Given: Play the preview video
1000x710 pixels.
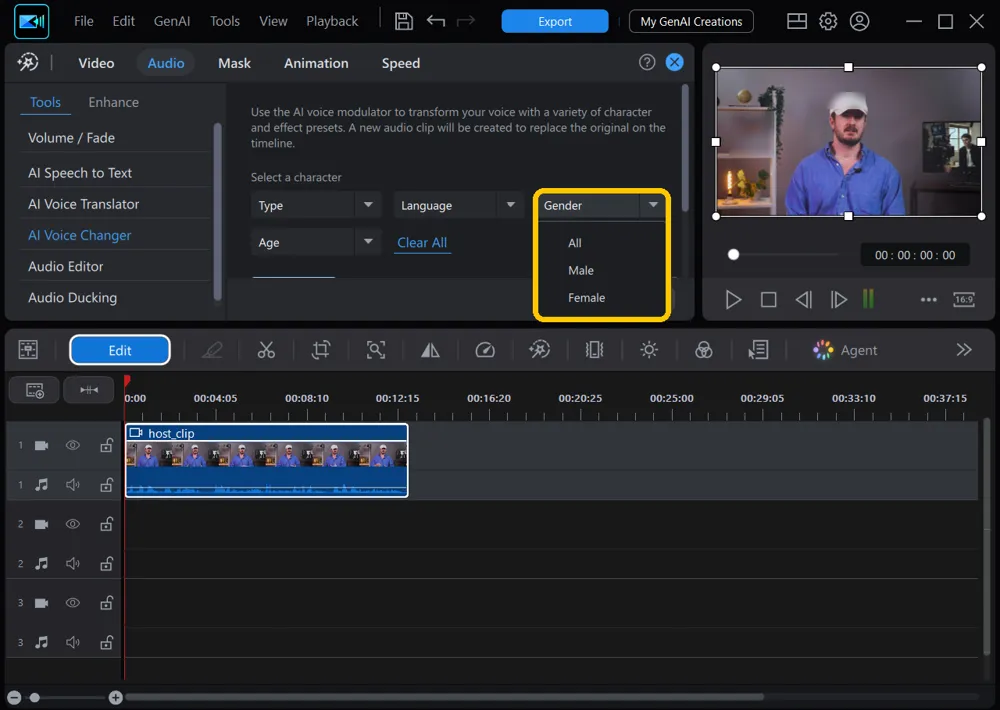Looking at the screenshot, I should (x=733, y=299).
